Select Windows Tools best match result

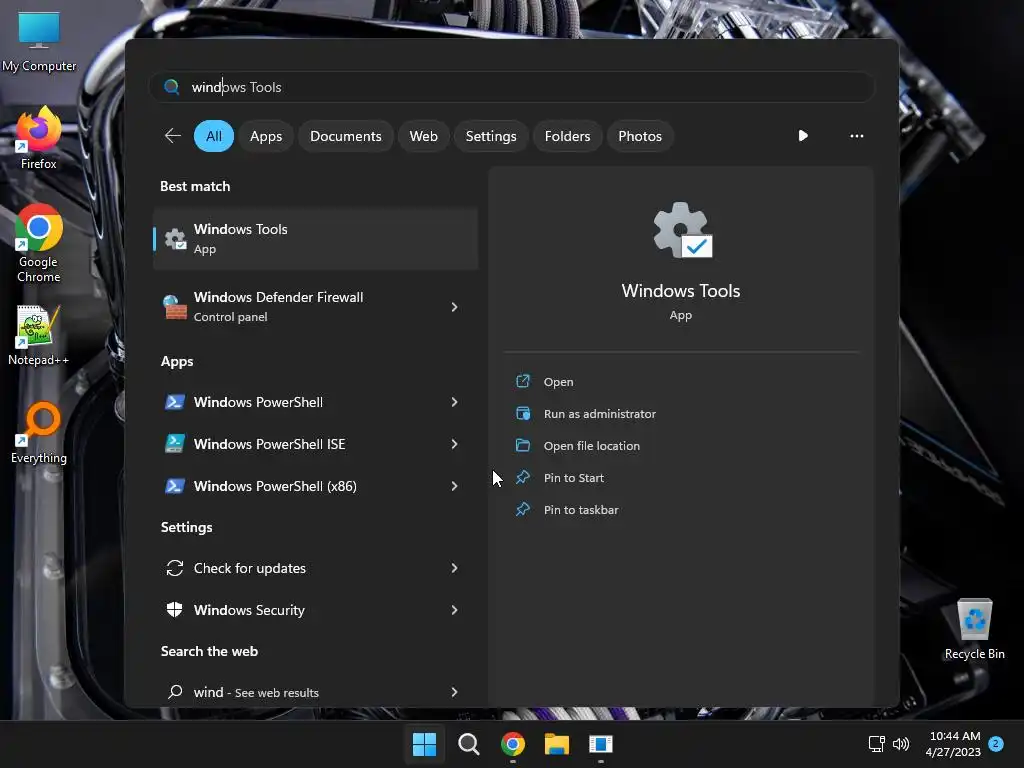click(x=315, y=239)
